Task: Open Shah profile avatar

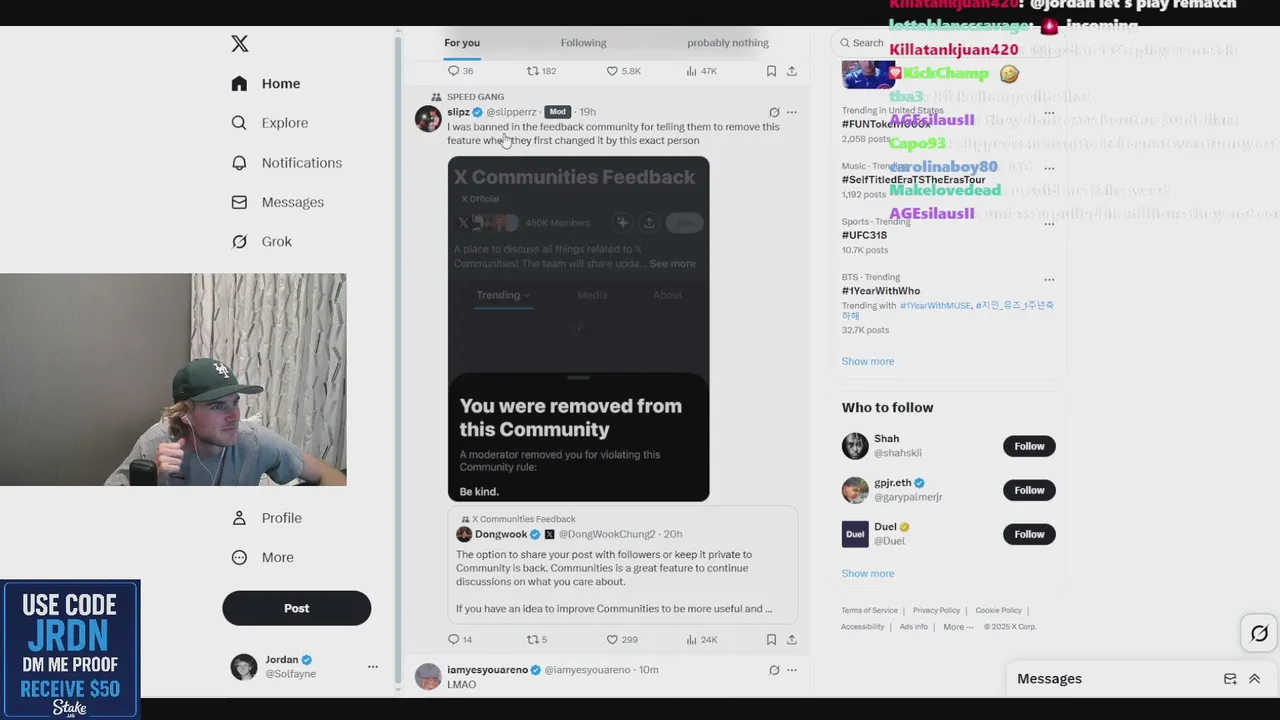Action: (x=855, y=446)
